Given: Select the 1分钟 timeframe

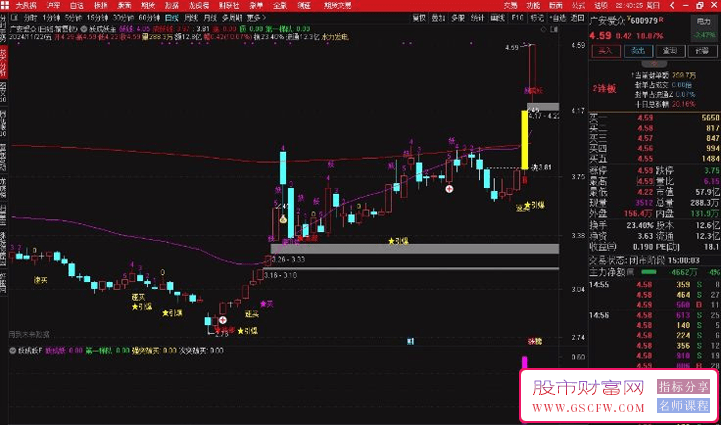Looking at the screenshot, I should coord(51,18).
